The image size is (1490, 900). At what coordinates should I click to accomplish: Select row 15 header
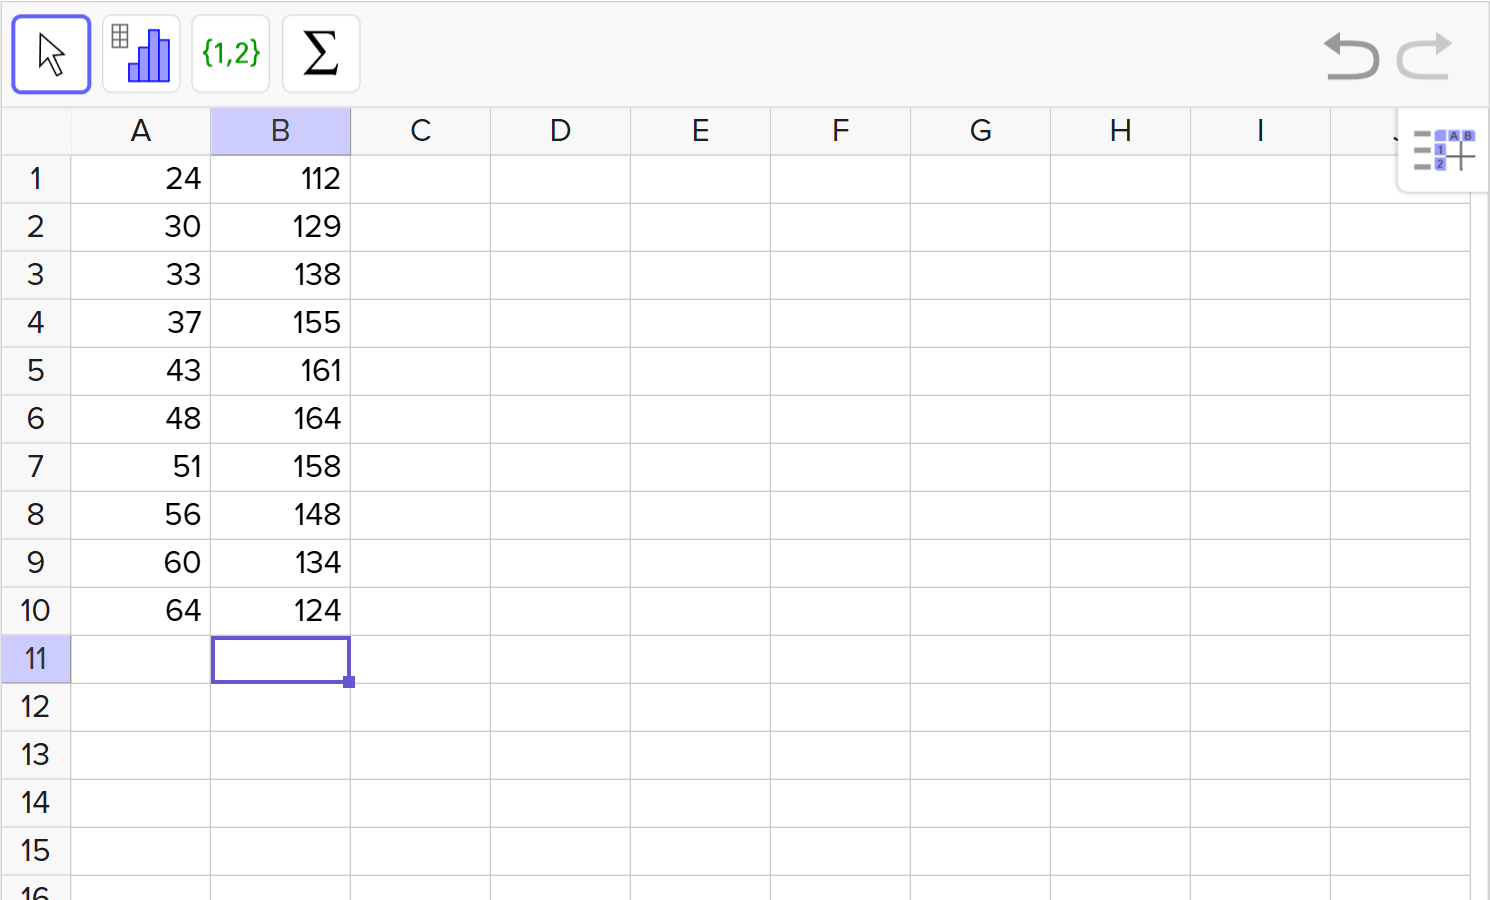(x=36, y=851)
